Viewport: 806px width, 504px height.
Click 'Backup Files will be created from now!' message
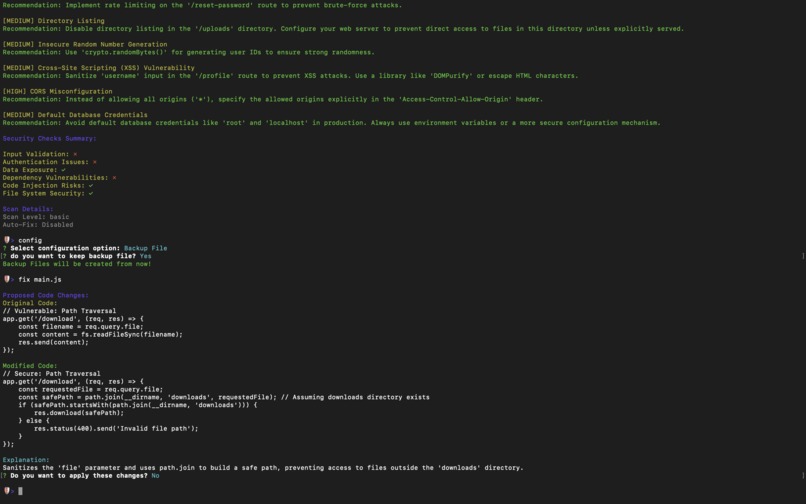[x=77, y=264]
